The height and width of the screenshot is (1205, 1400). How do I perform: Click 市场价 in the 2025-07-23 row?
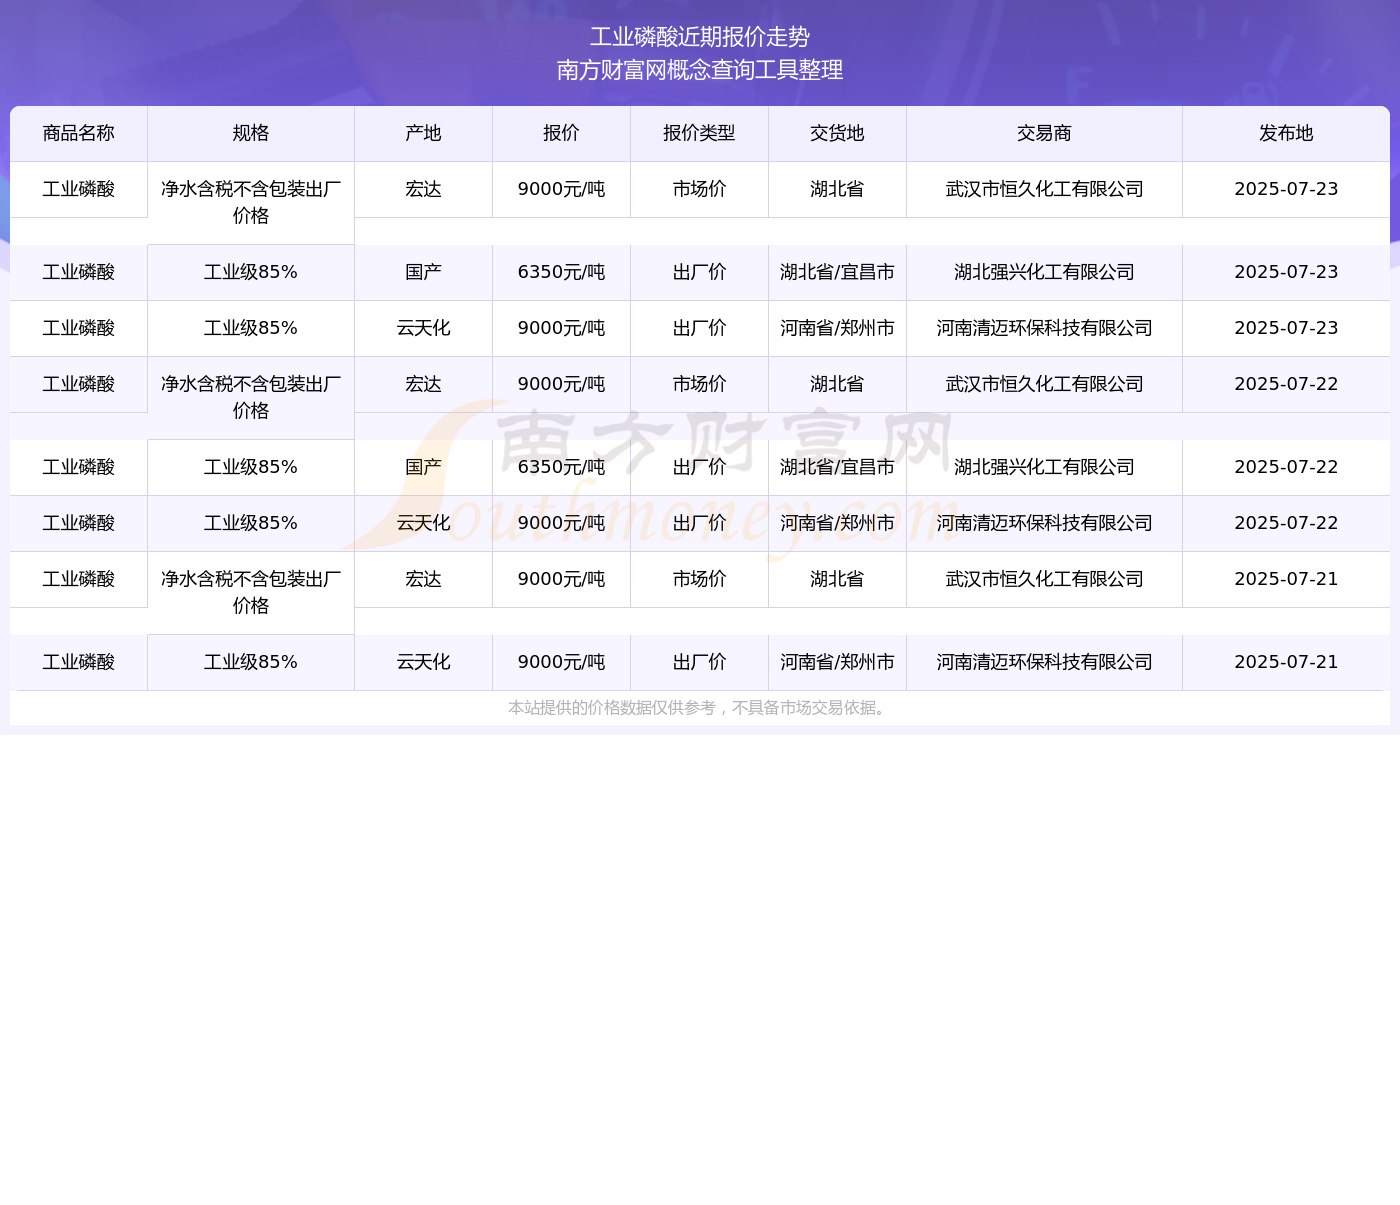(700, 189)
